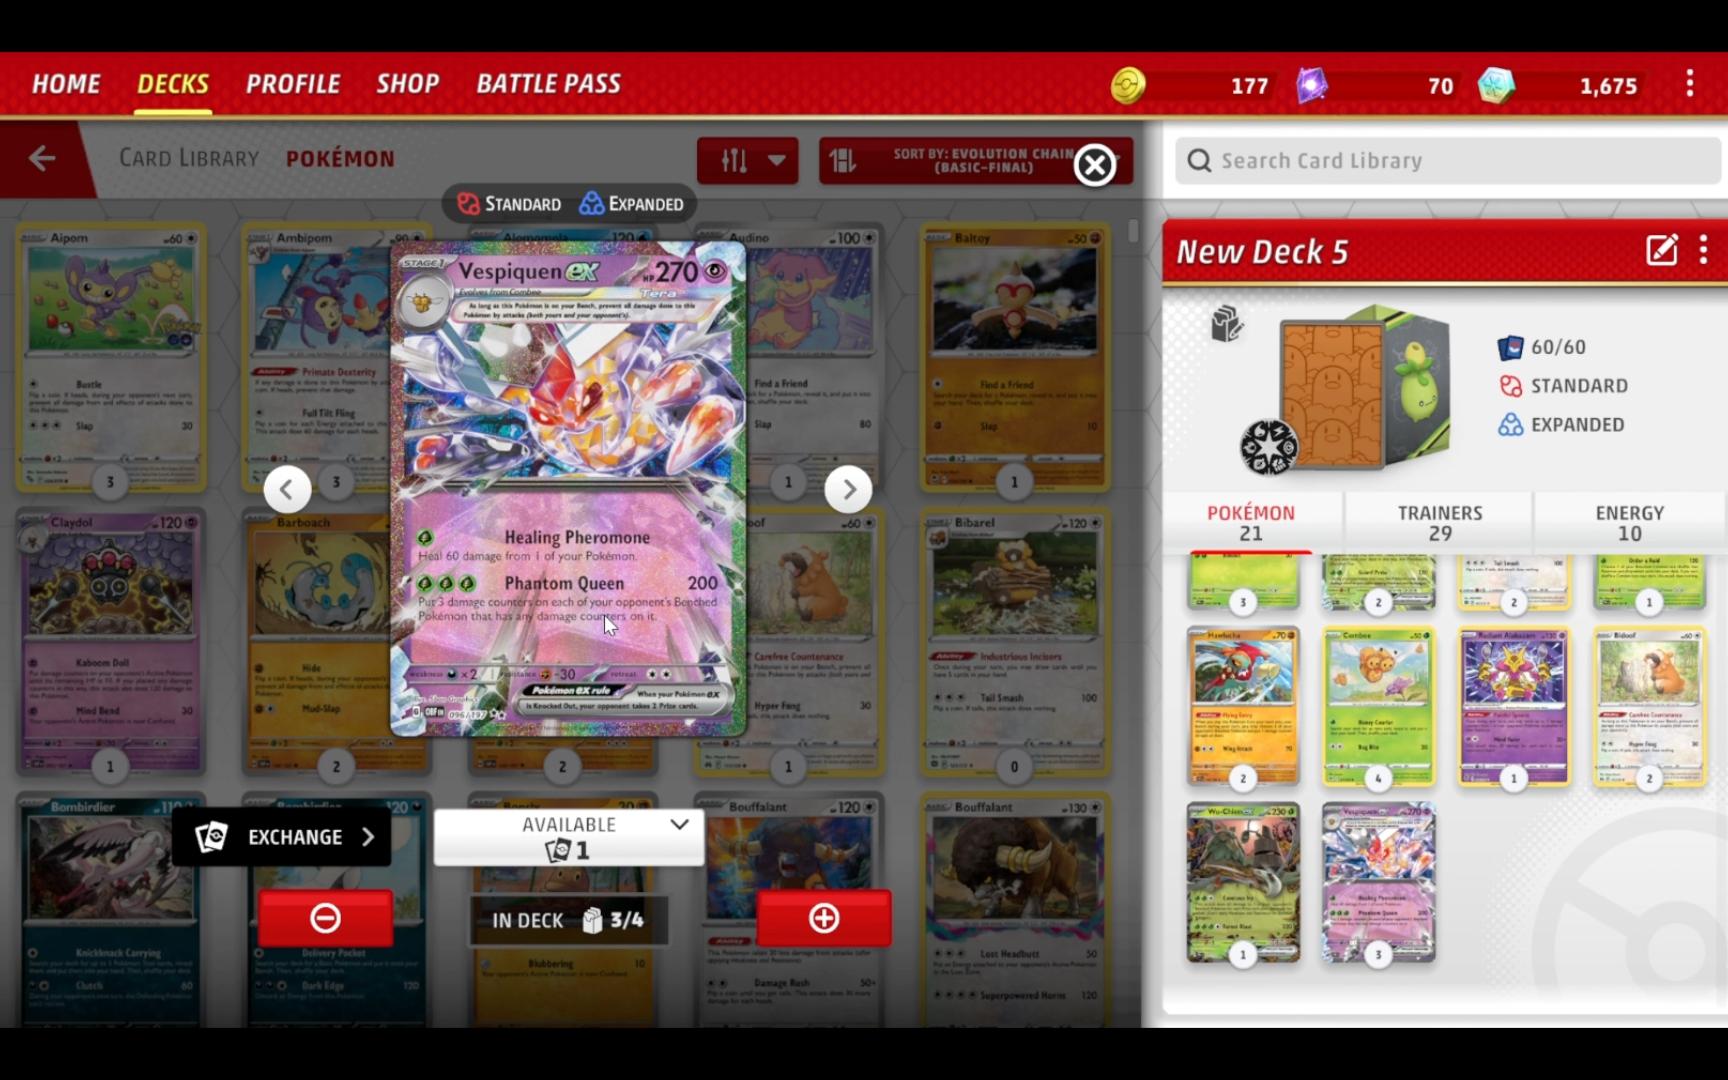Open the card filter dropdown
This screenshot has width=1728, height=1080.
(747, 160)
